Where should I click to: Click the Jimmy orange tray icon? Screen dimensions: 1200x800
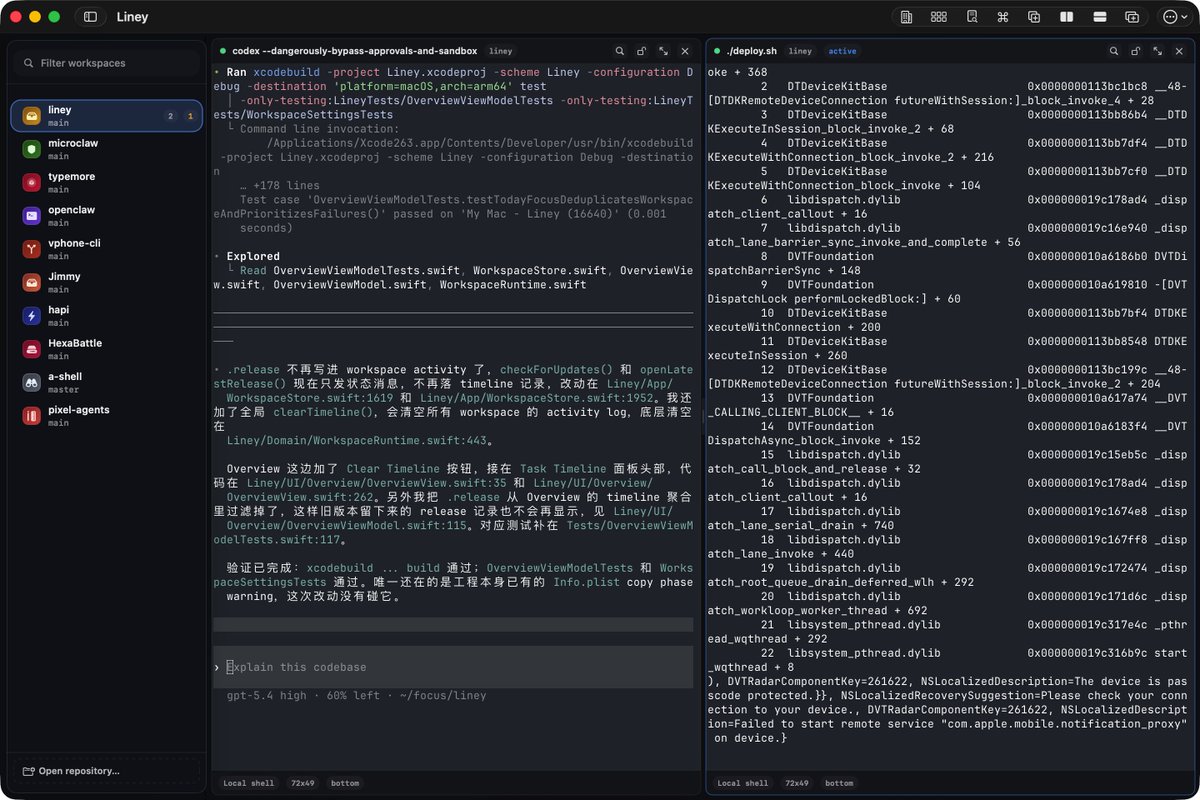click(32, 282)
